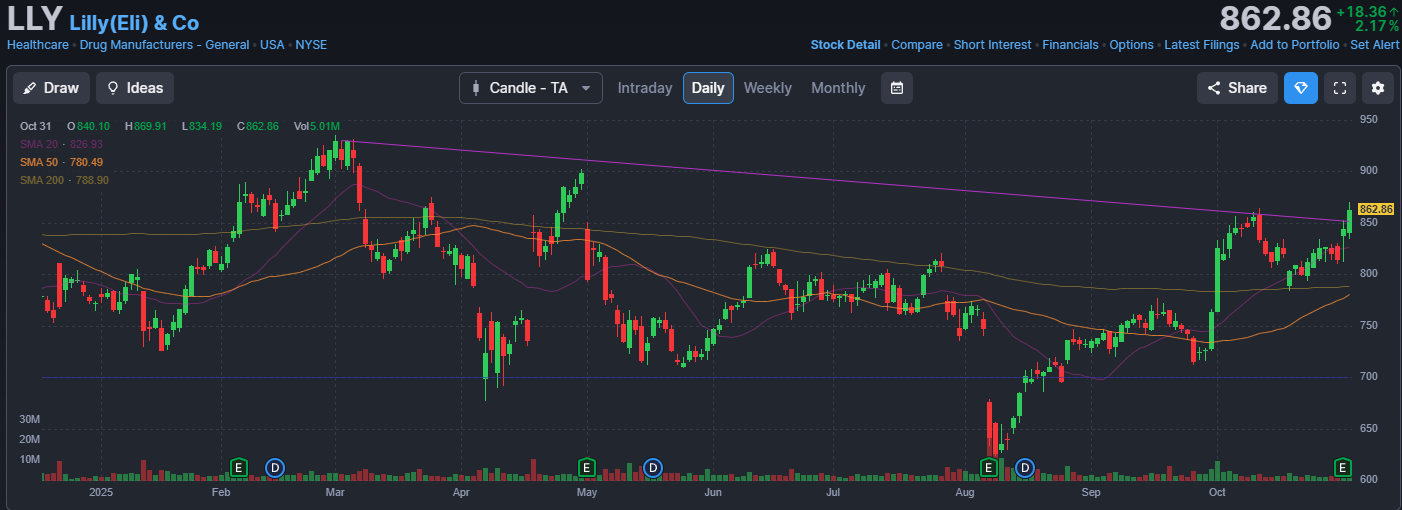Open the Ideas panel
This screenshot has height=510, width=1402.
point(135,88)
